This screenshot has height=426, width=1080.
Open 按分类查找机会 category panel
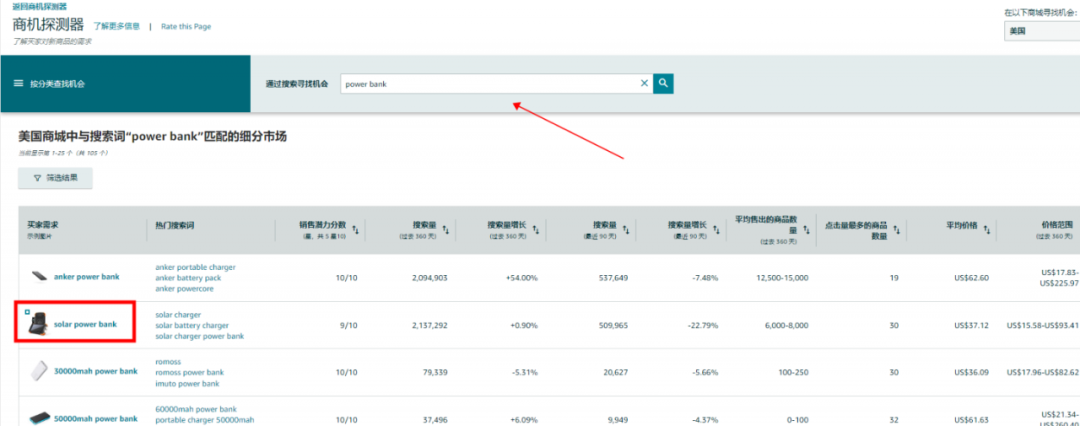(x=125, y=83)
